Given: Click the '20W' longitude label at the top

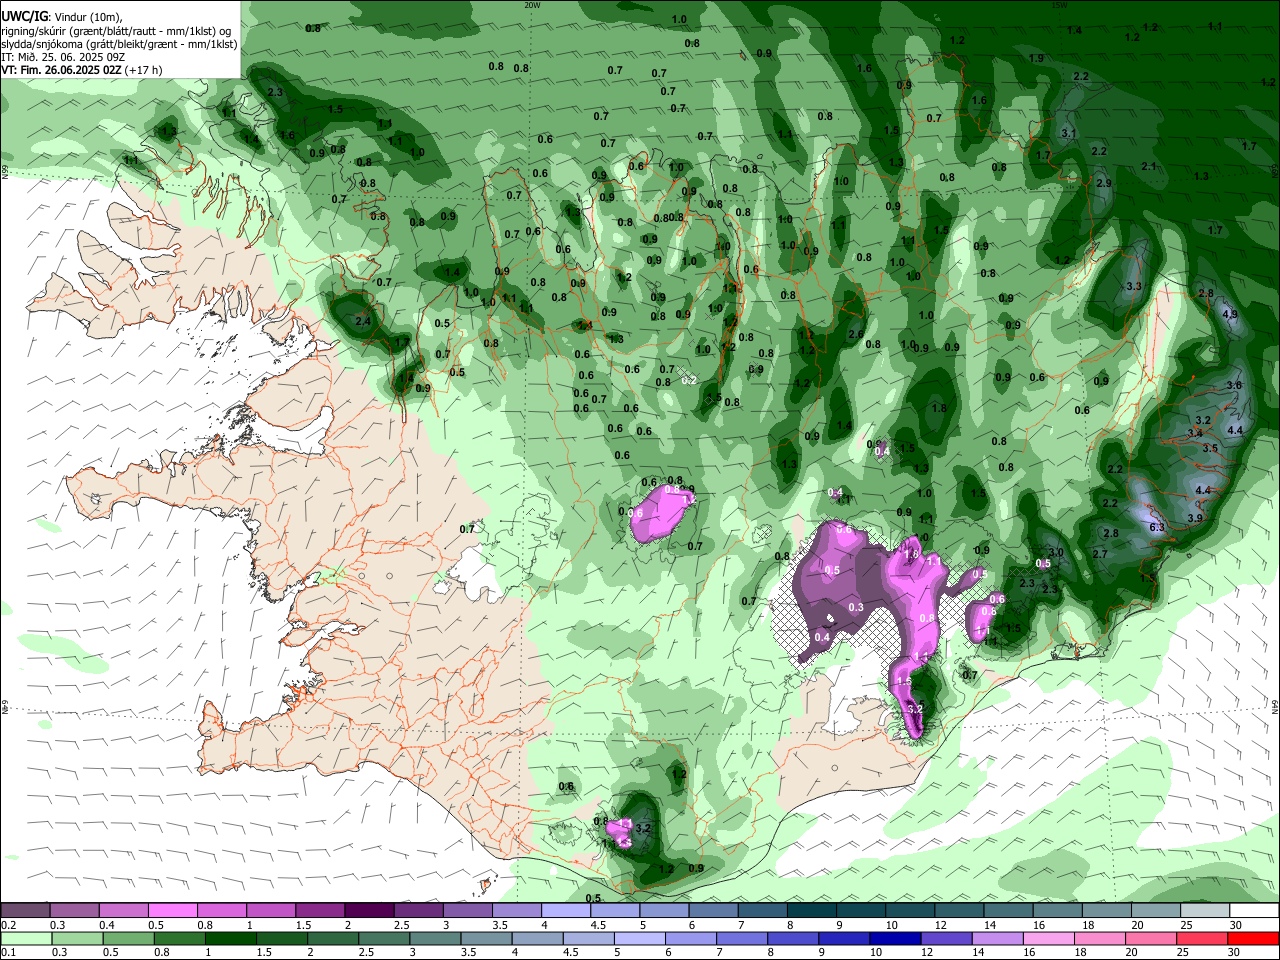Looking at the screenshot, I should (x=532, y=5).
